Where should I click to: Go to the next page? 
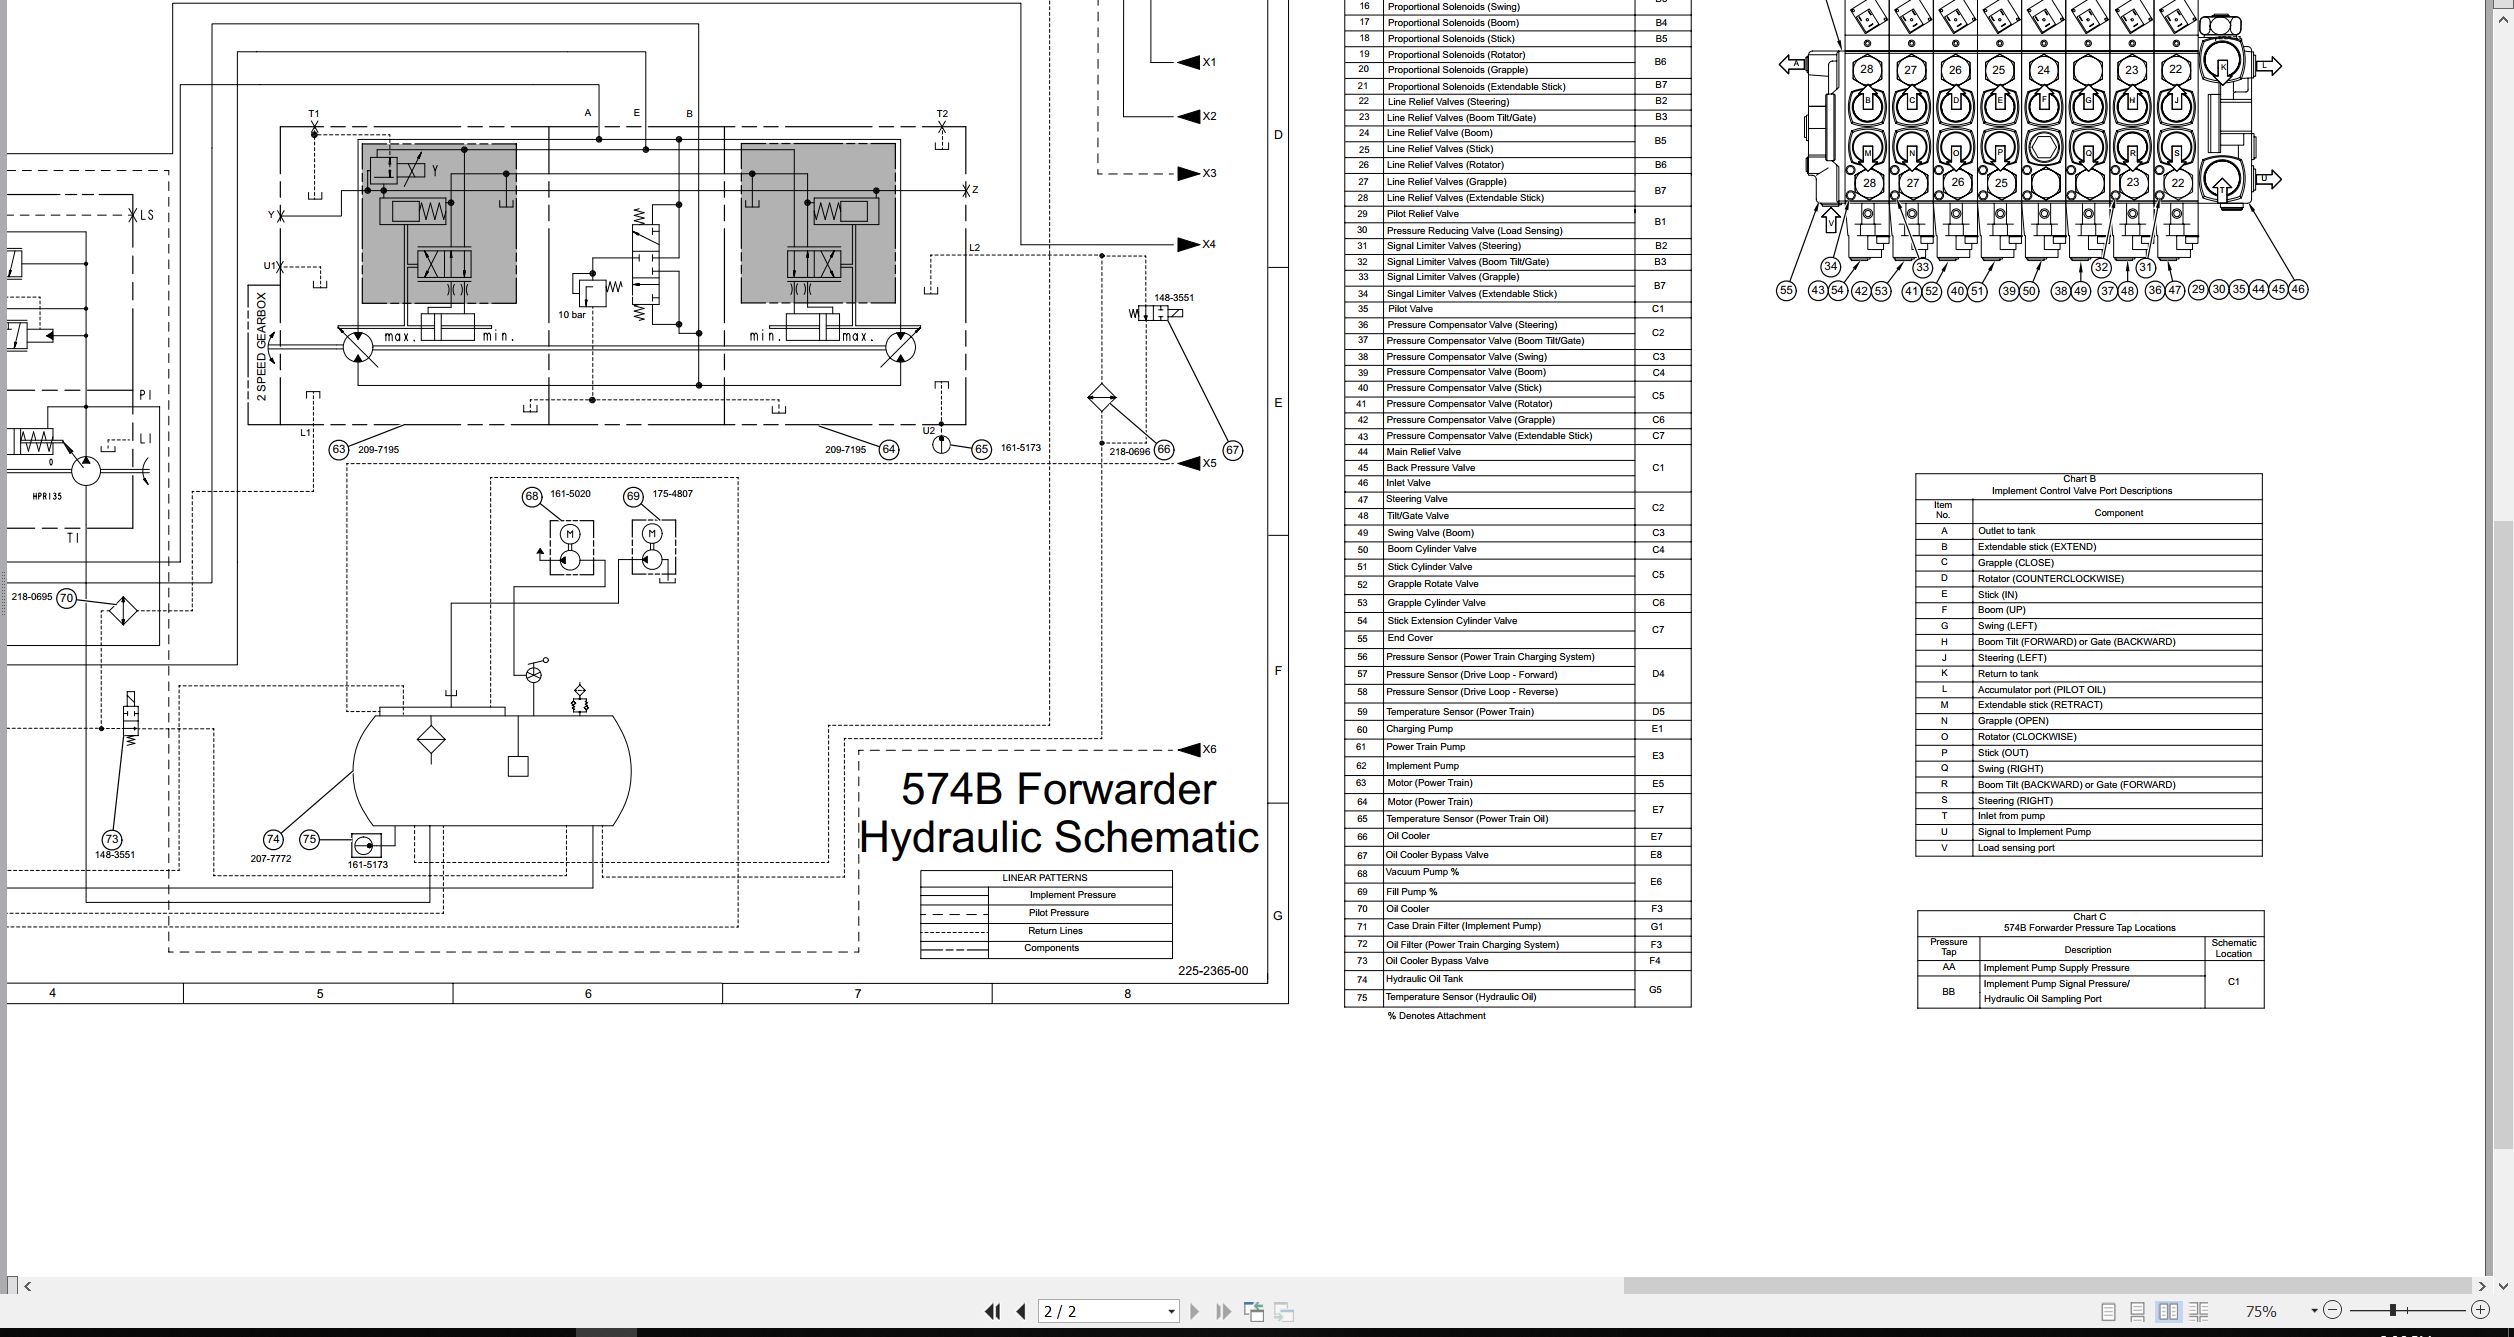[x=1194, y=1311]
